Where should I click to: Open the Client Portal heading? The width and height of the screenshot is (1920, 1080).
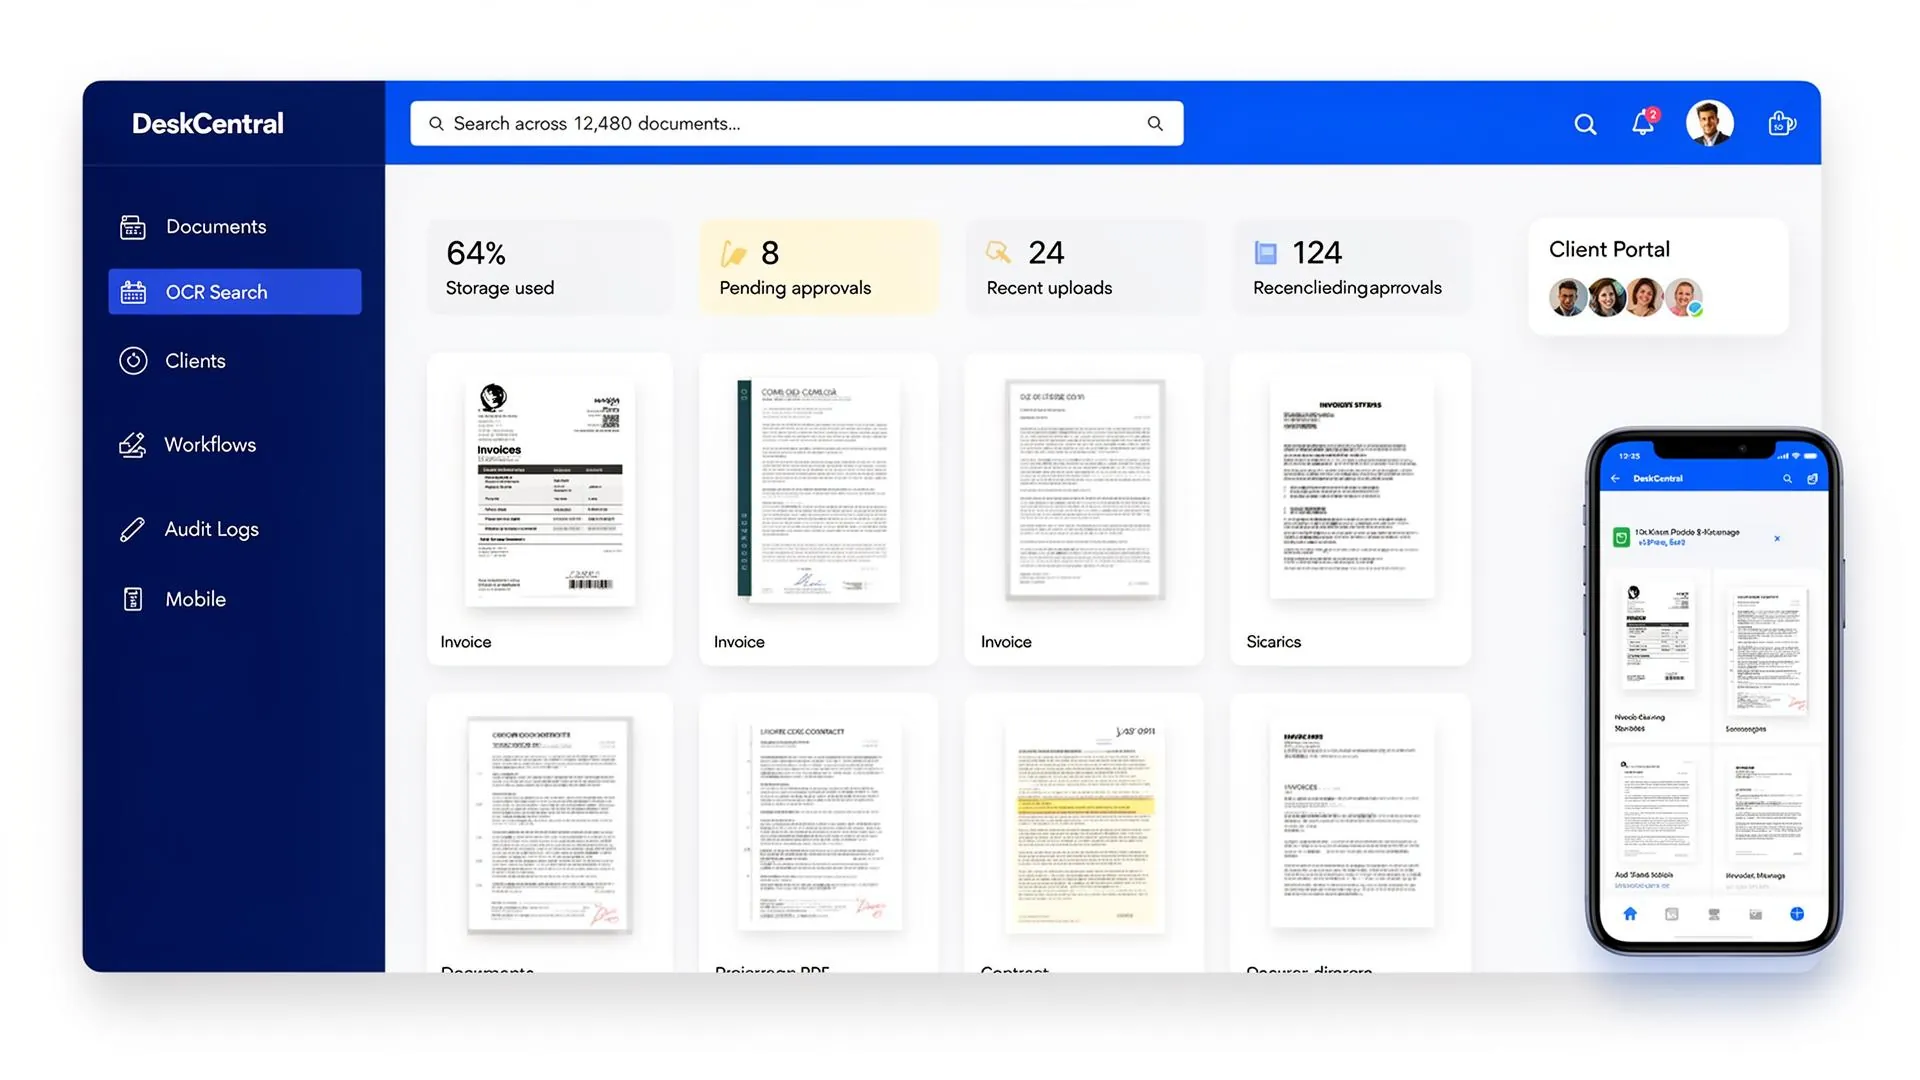(x=1609, y=250)
